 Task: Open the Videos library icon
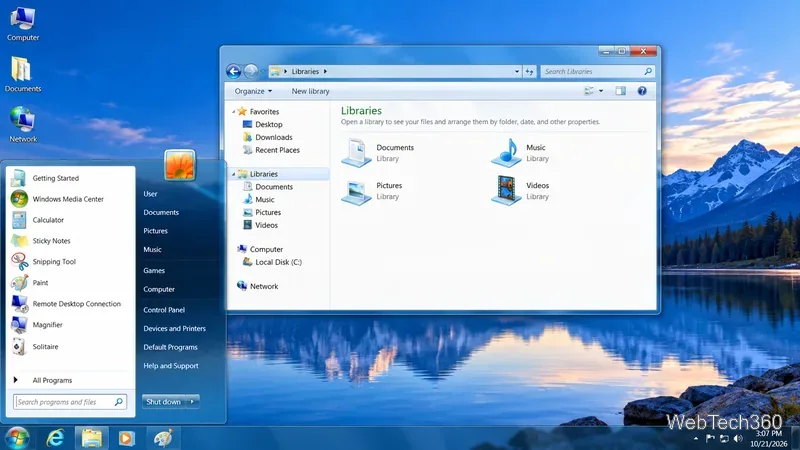click(506, 190)
